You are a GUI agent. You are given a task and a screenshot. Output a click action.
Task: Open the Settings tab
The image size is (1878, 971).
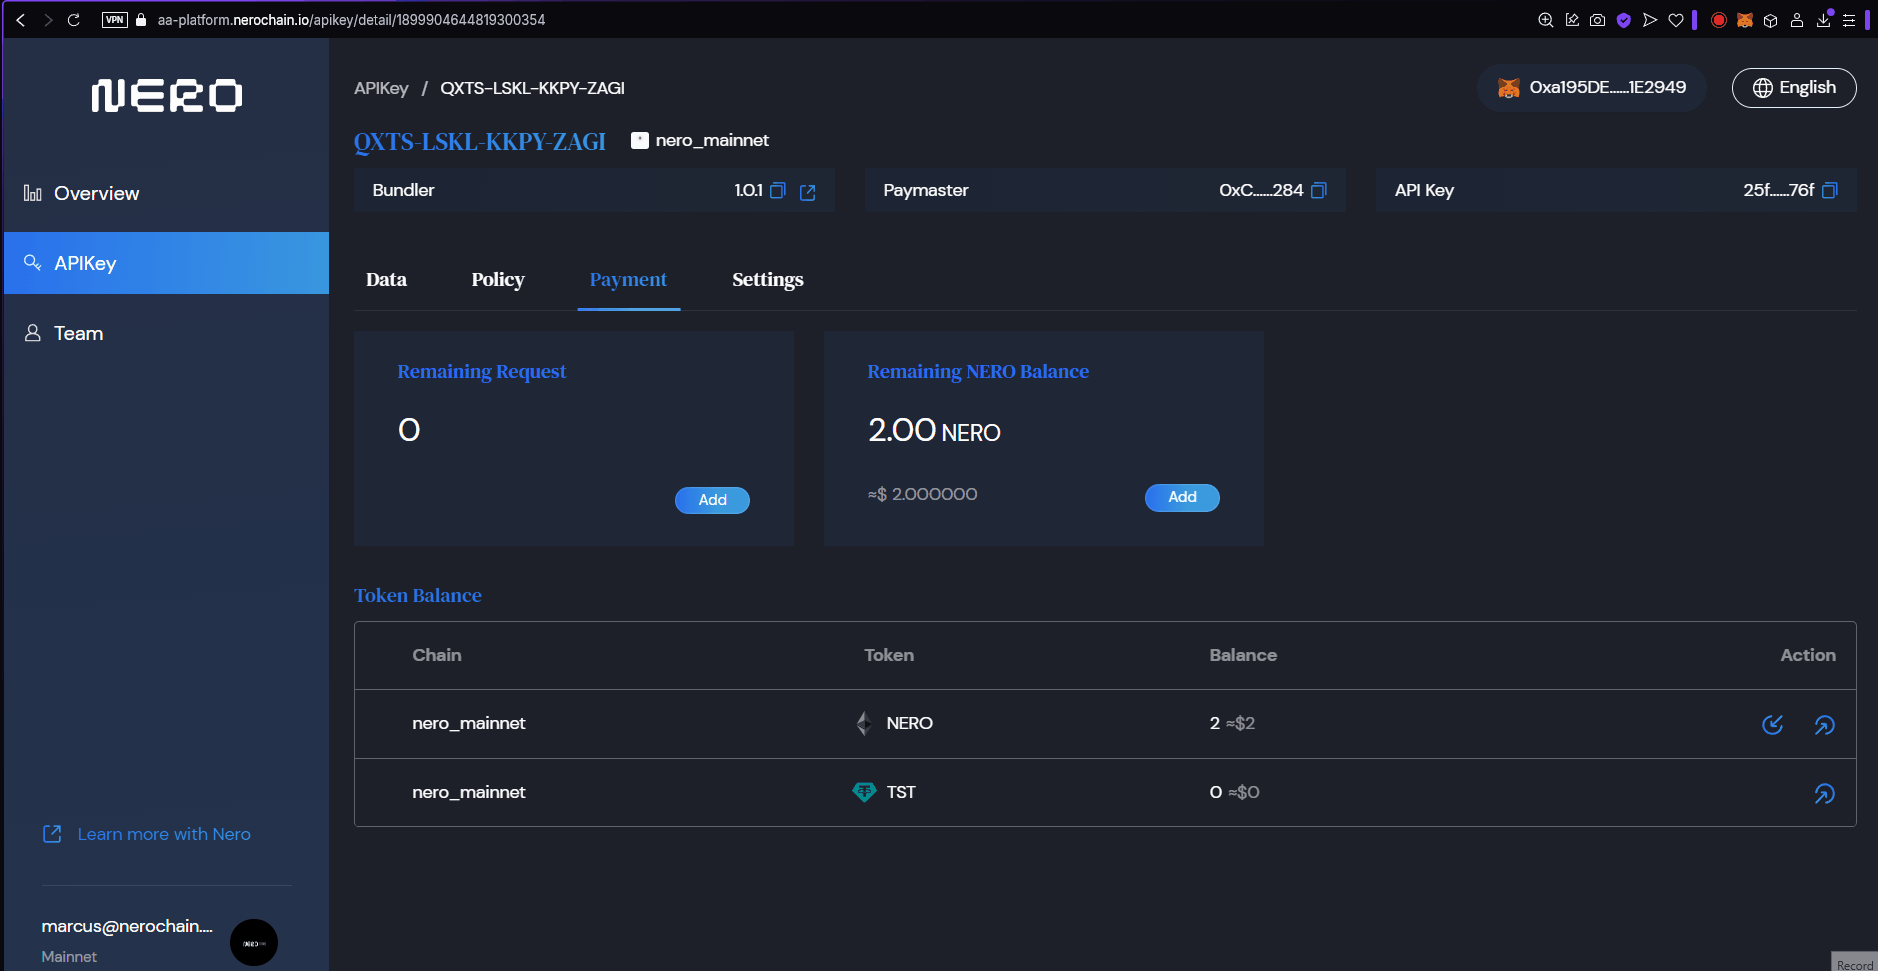tap(767, 280)
